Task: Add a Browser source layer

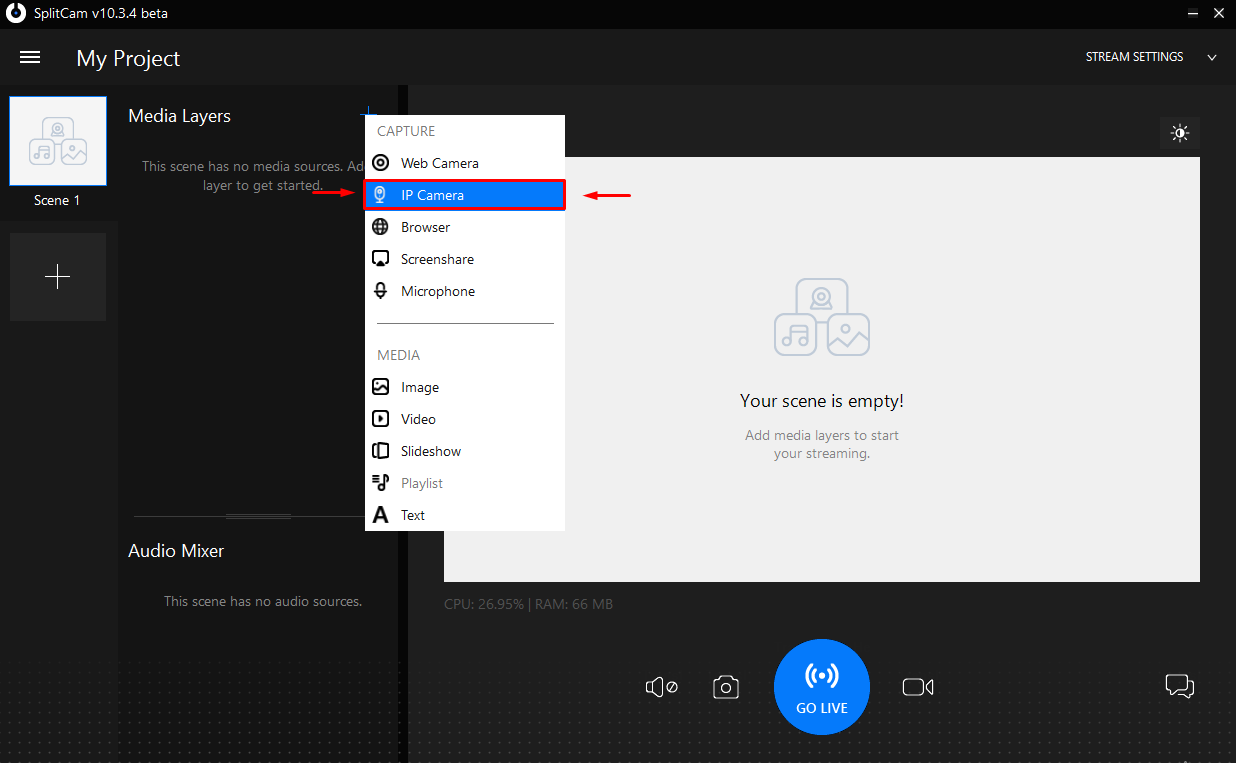Action: click(x=425, y=227)
